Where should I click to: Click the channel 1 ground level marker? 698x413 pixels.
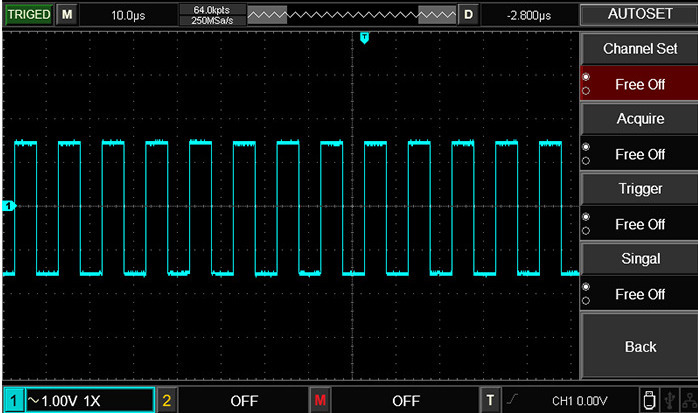9,206
